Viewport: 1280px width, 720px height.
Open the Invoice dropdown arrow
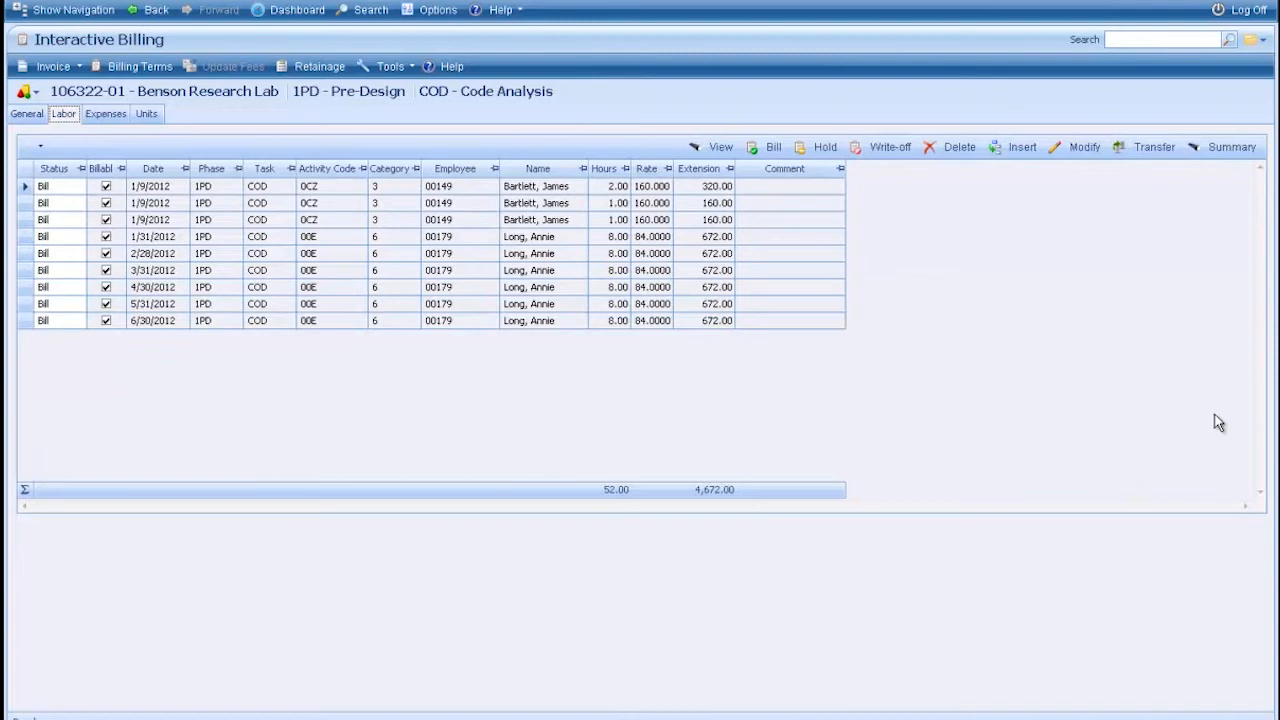coord(79,67)
